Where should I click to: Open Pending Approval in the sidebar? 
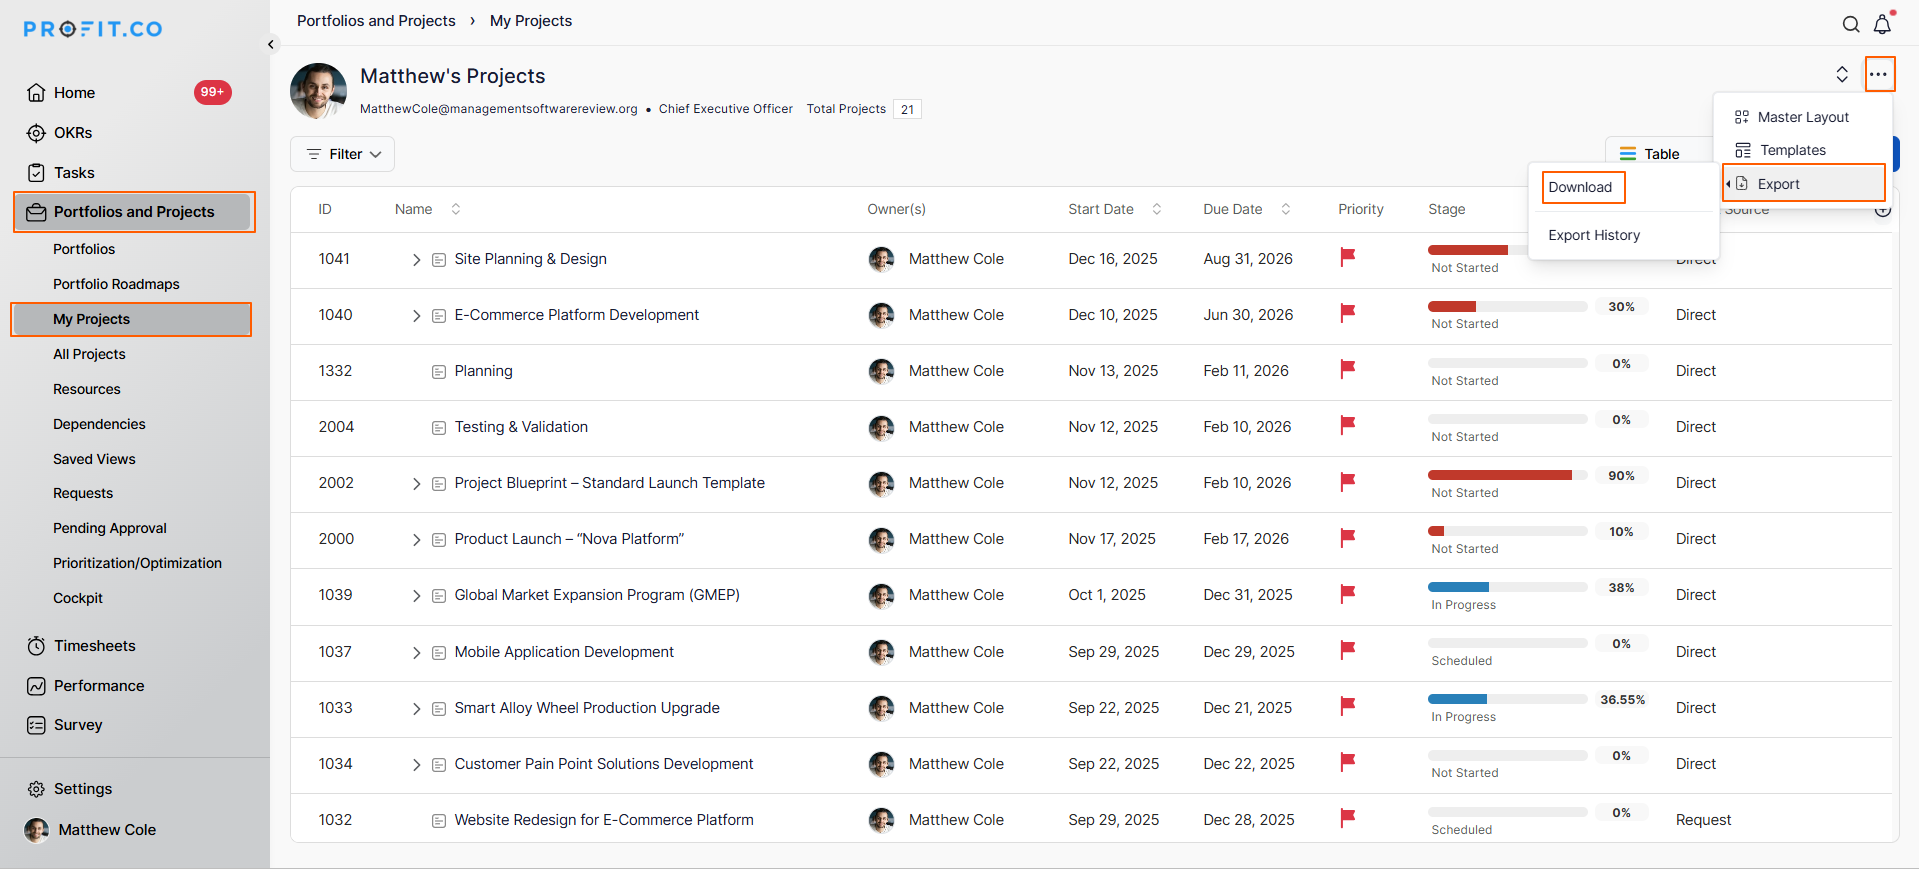click(110, 528)
